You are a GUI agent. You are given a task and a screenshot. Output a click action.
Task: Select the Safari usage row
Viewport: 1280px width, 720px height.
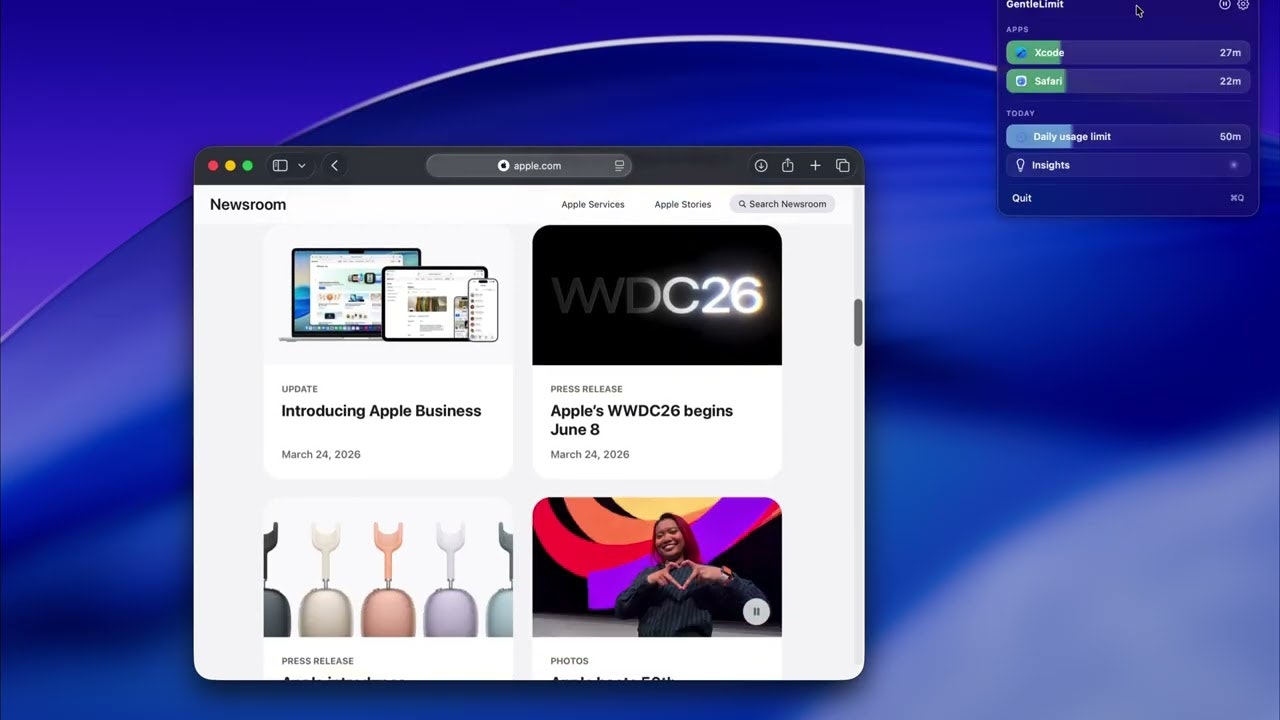pyautogui.click(x=1128, y=81)
